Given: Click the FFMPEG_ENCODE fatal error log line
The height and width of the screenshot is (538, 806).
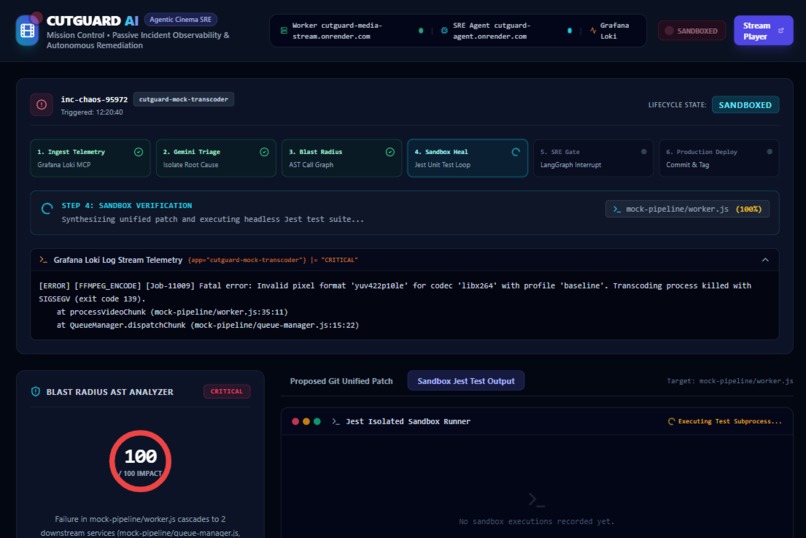Looking at the screenshot, I should pos(395,292).
